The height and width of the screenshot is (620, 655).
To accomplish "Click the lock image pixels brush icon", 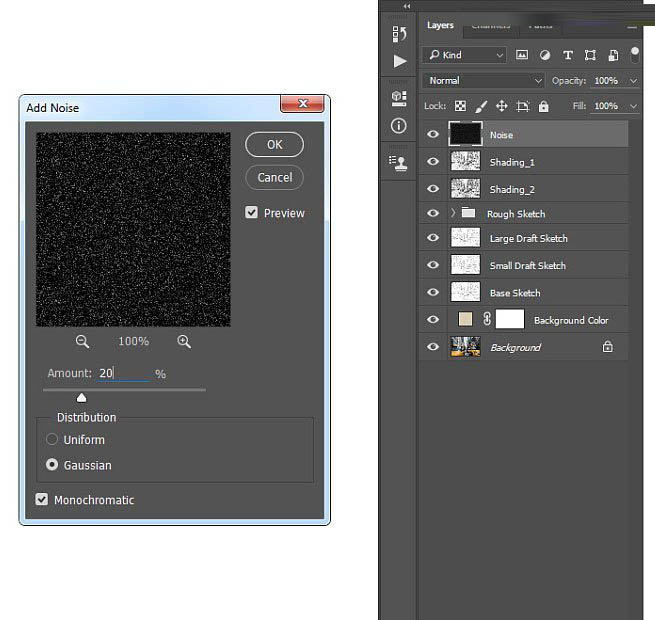I will tap(480, 106).
